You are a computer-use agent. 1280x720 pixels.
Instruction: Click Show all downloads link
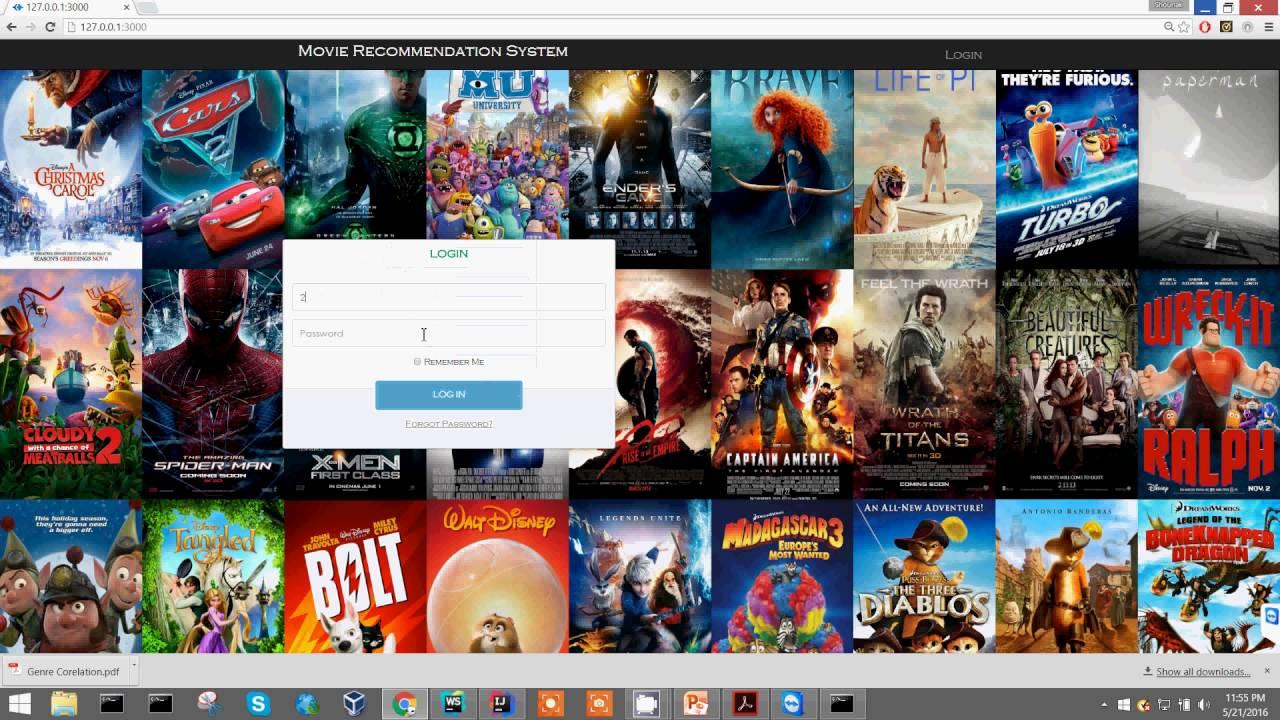tap(1203, 672)
